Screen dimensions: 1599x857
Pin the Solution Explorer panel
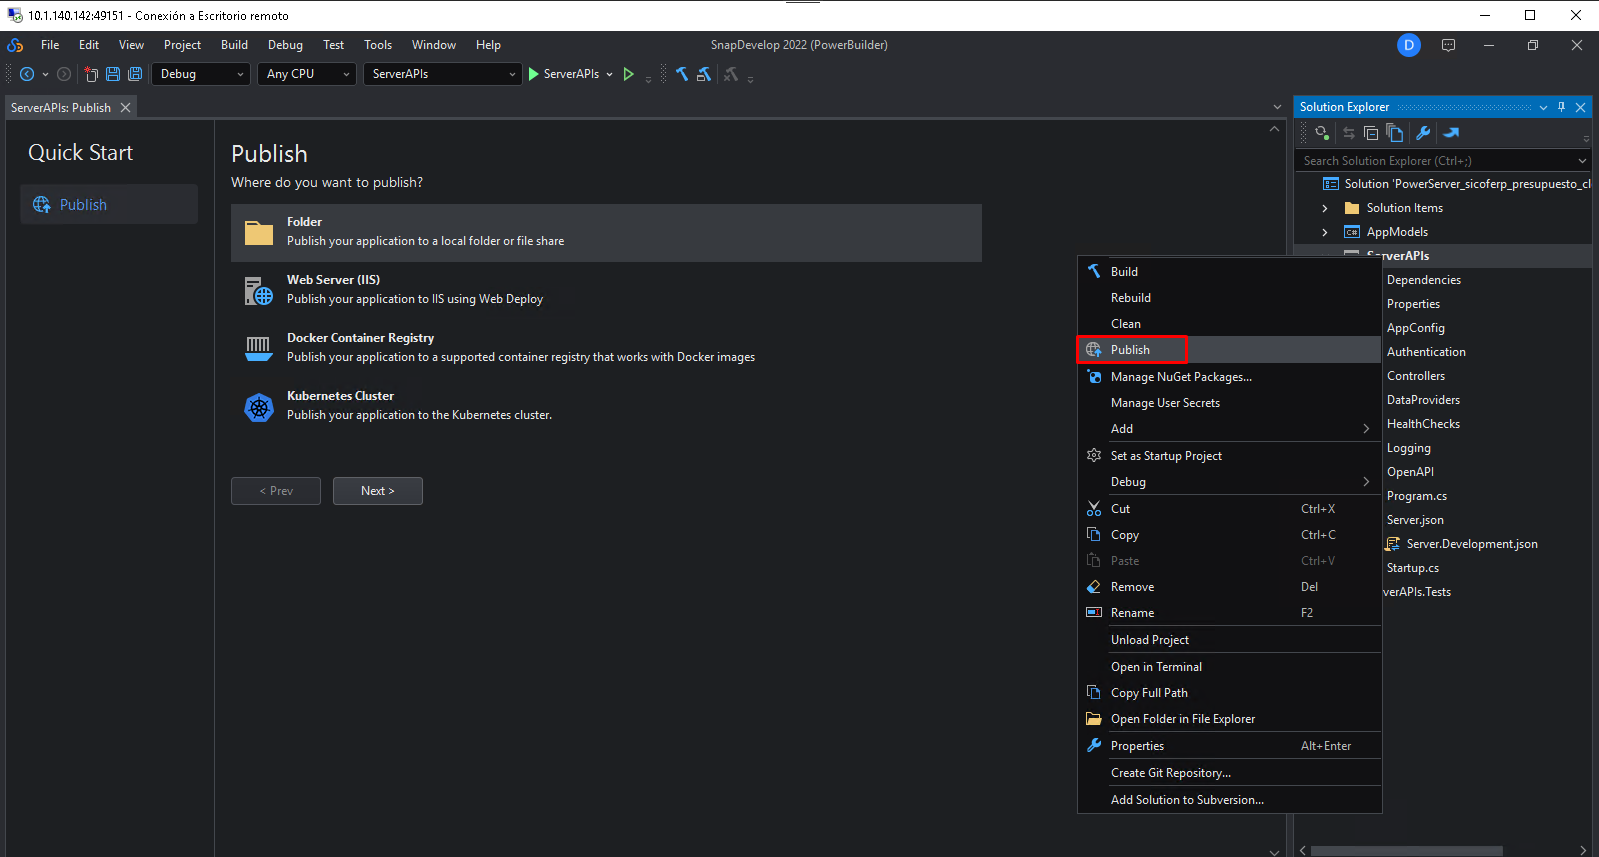pos(1561,107)
